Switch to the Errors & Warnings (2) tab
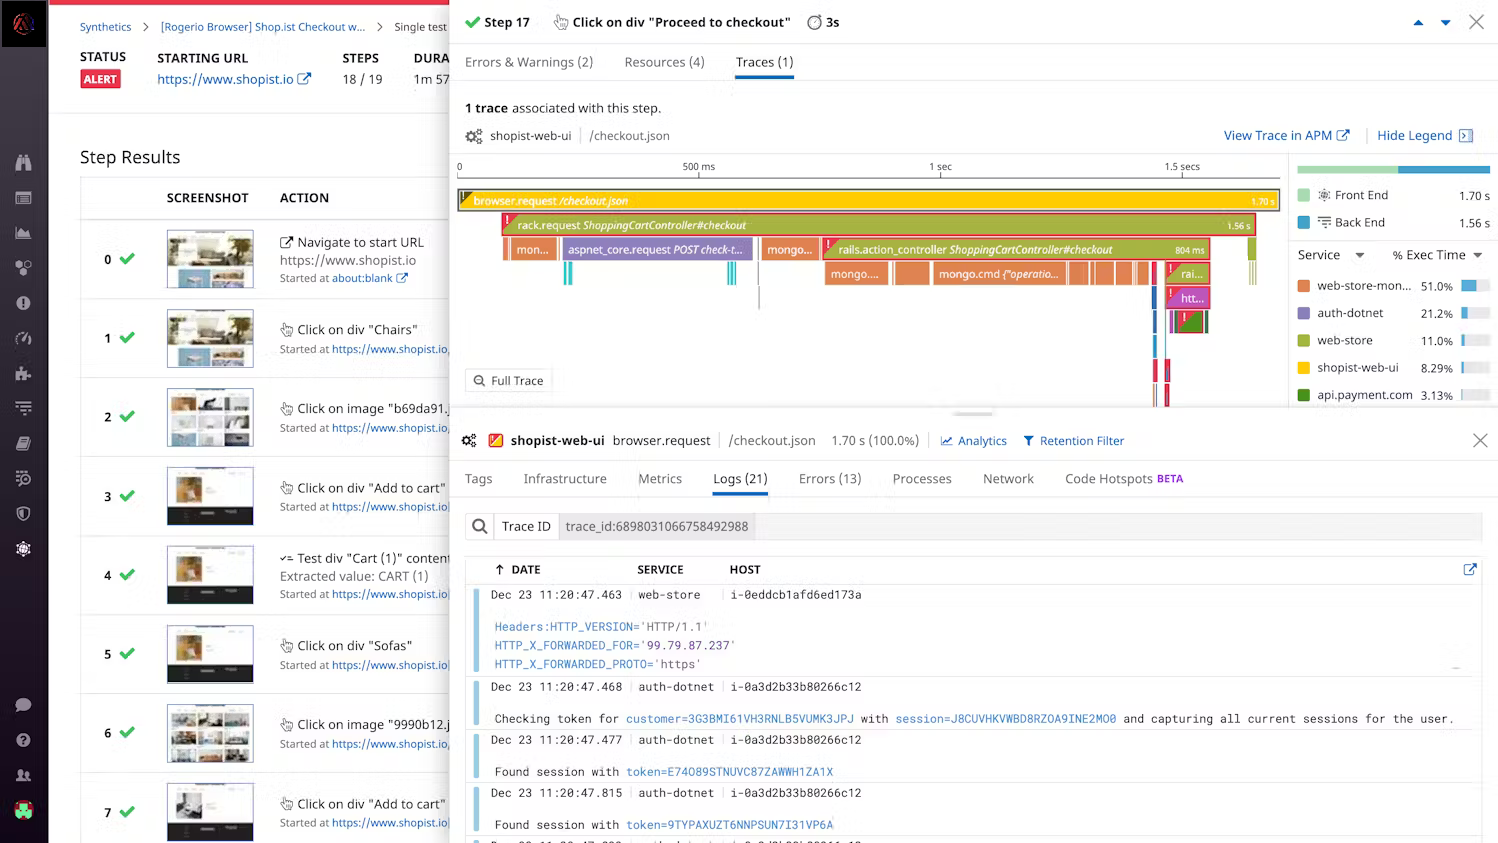Screen dimensions: 1498x843 (x=528, y=62)
